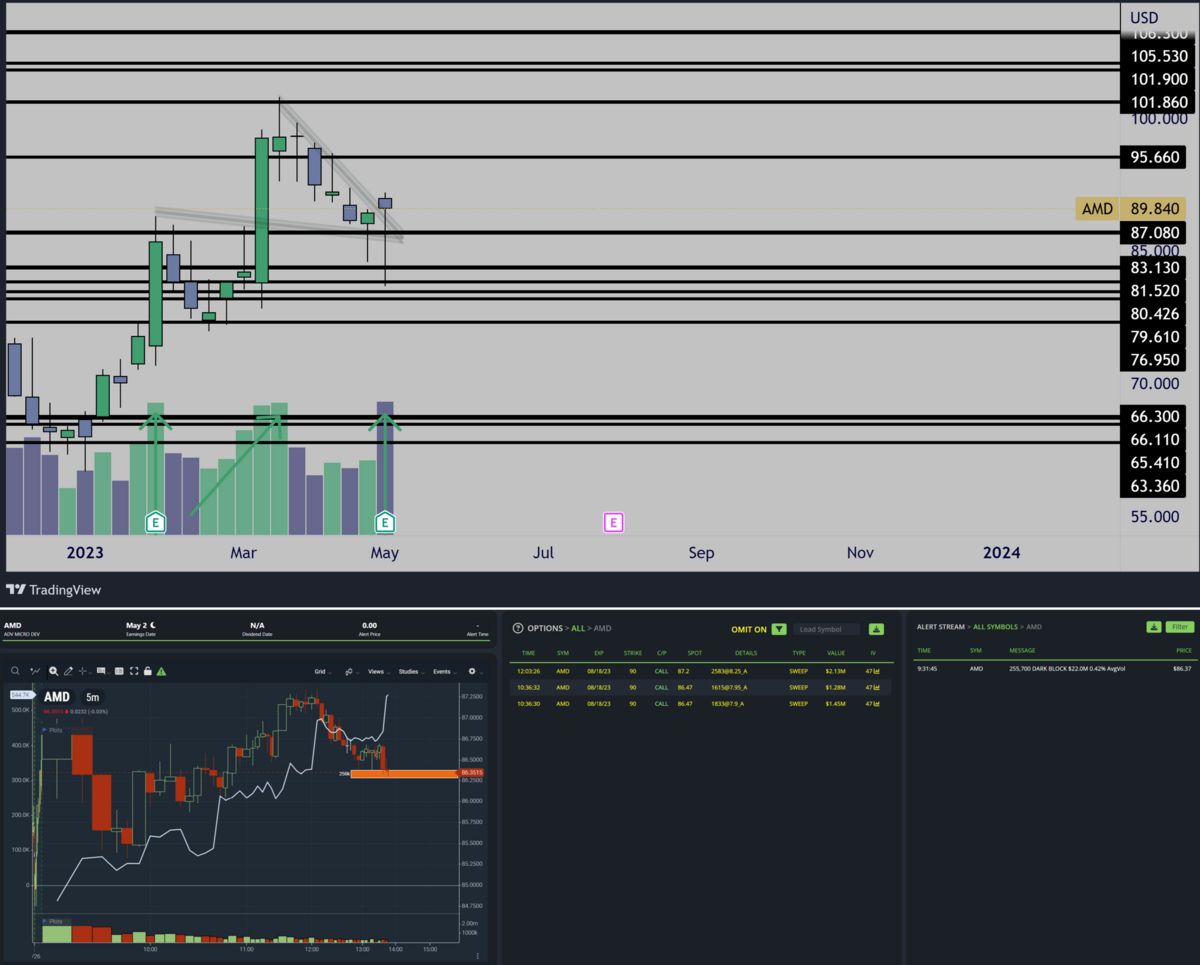Open the Studies menu
This screenshot has height=965, width=1200.
pyautogui.click(x=410, y=672)
